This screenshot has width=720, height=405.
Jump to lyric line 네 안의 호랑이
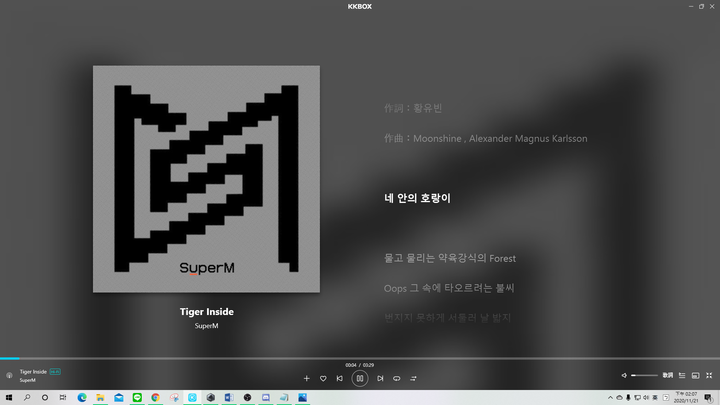[x=417, y=198]
